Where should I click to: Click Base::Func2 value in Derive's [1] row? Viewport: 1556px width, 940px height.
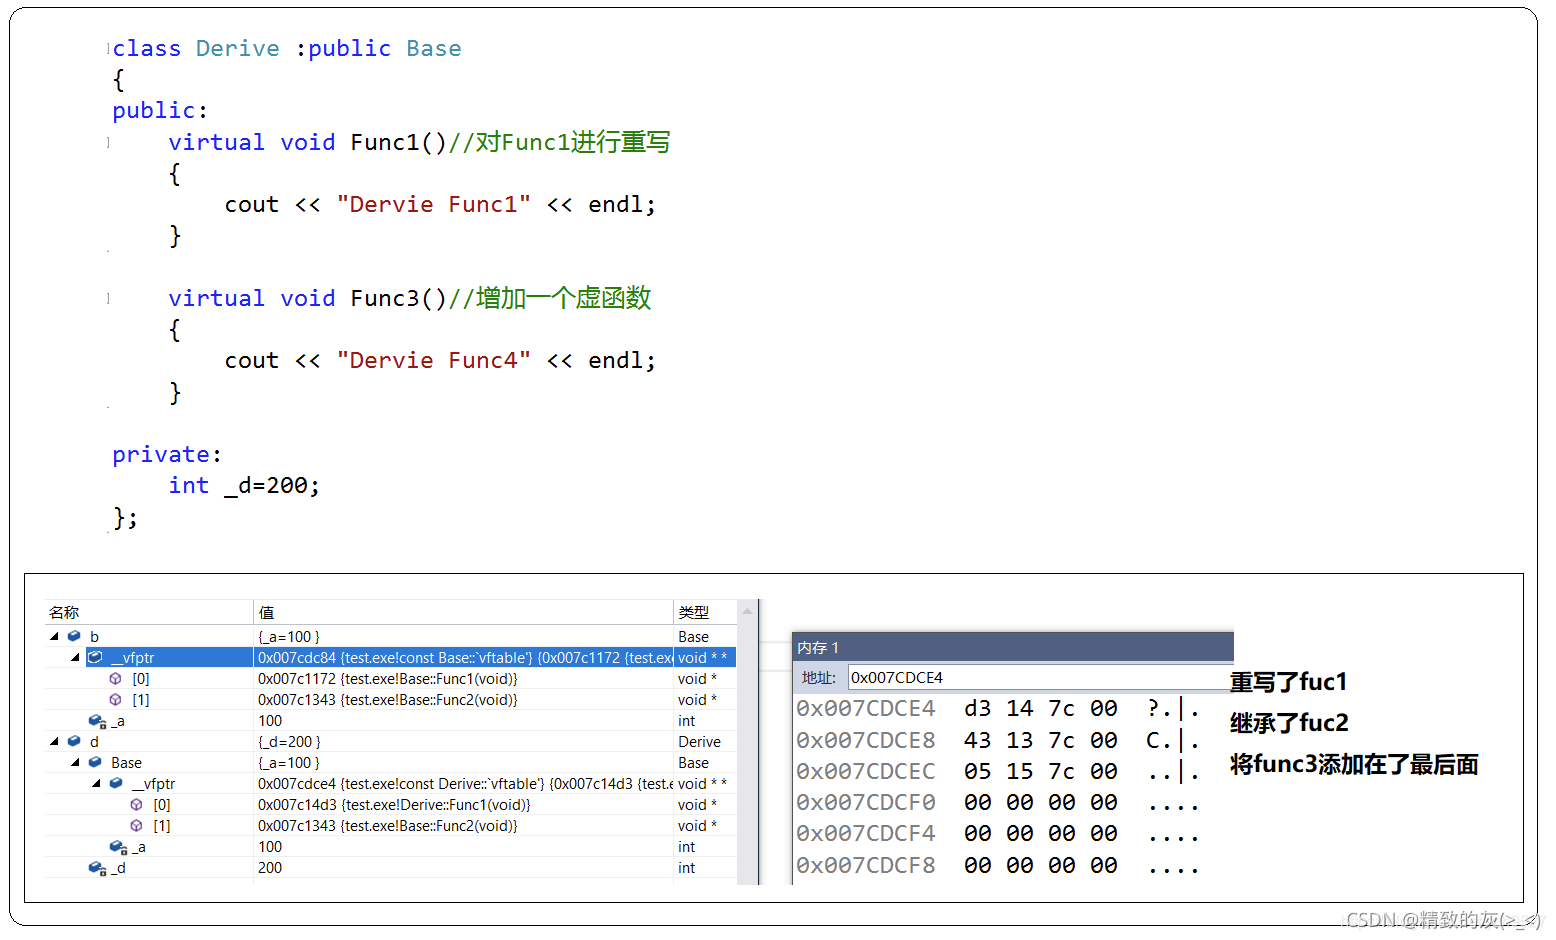388,825
